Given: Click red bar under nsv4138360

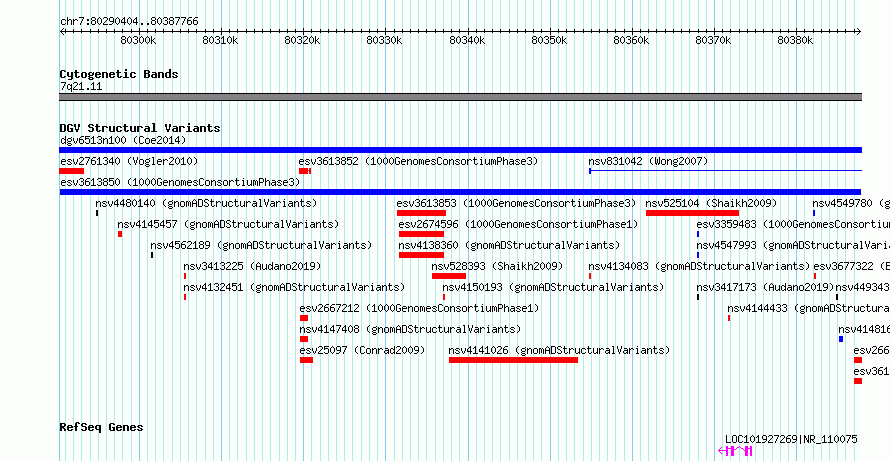Looking at the screenshot, I should [421, 255].
